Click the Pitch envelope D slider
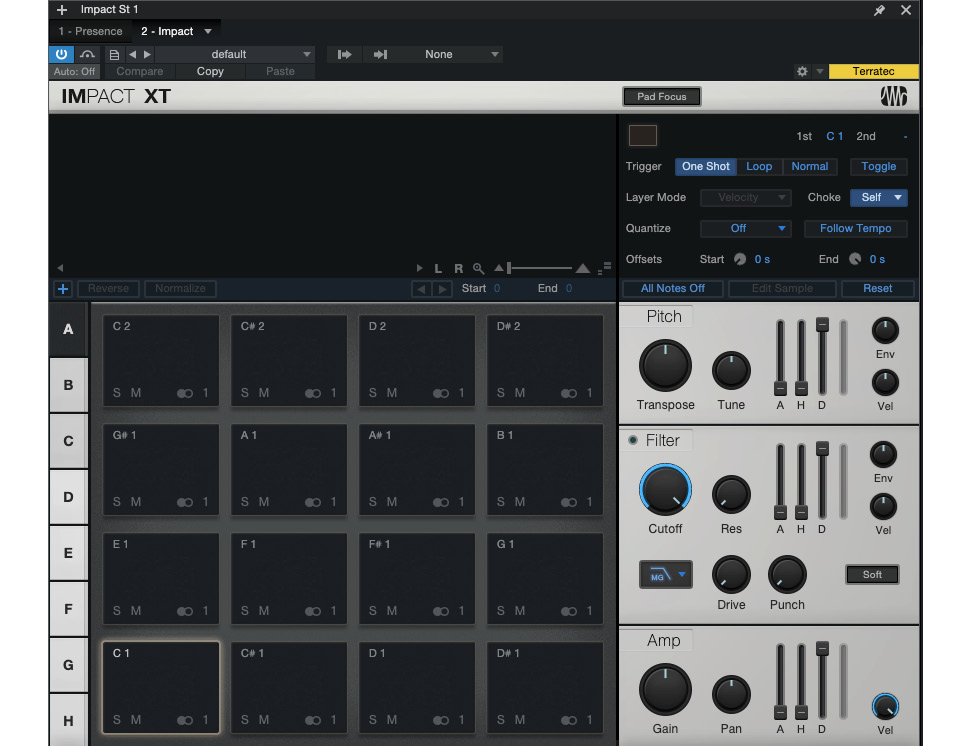This screenshot has height=746, width=970. (x=822, y=357)
